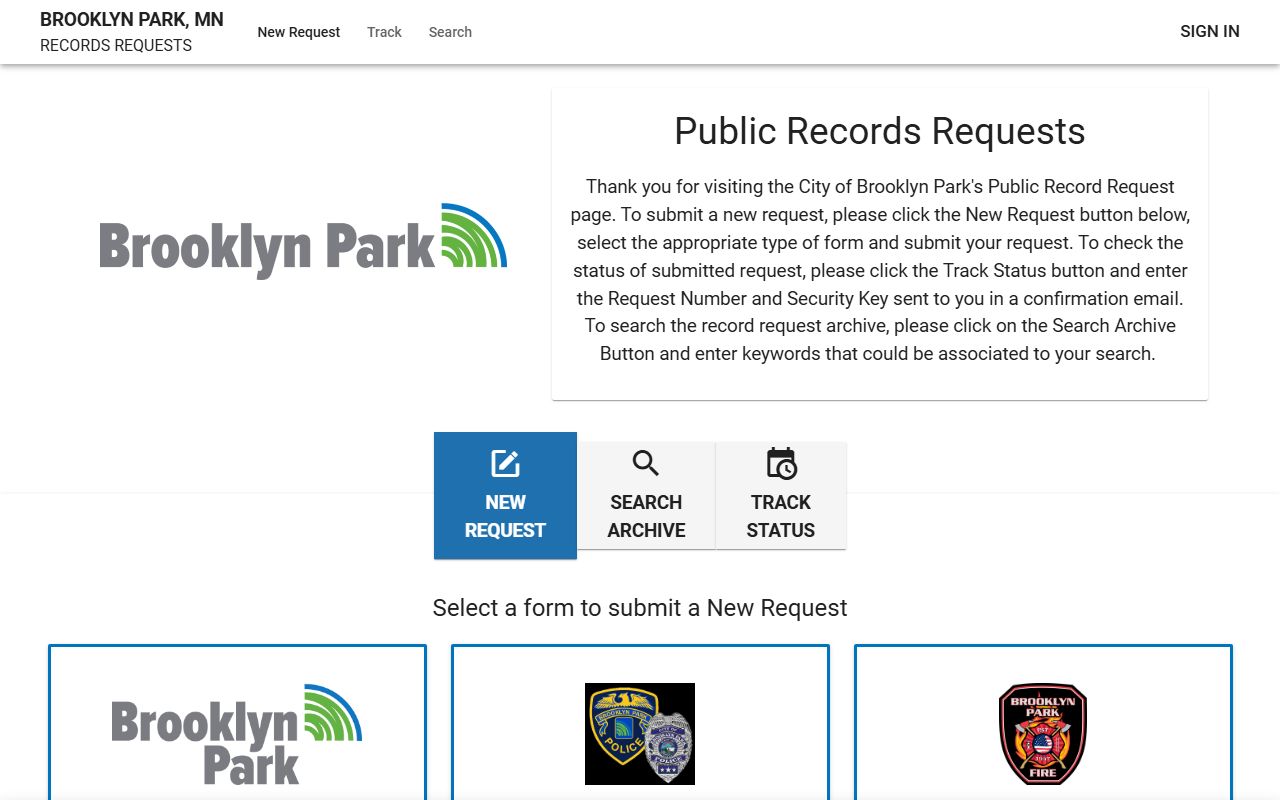Click the RECORDS REQUESTS subtitle in header
The height and width of the screenshot is (800, 1280).
coord(116,46)
